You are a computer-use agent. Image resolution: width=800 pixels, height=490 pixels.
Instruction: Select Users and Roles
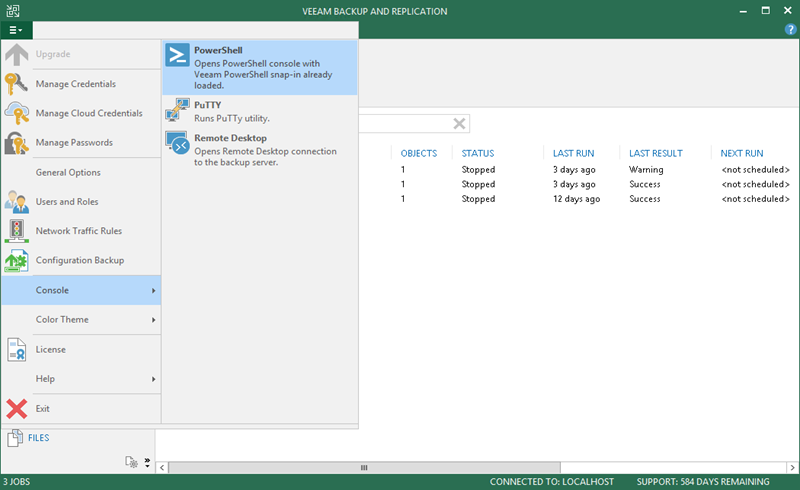(81, 202)
